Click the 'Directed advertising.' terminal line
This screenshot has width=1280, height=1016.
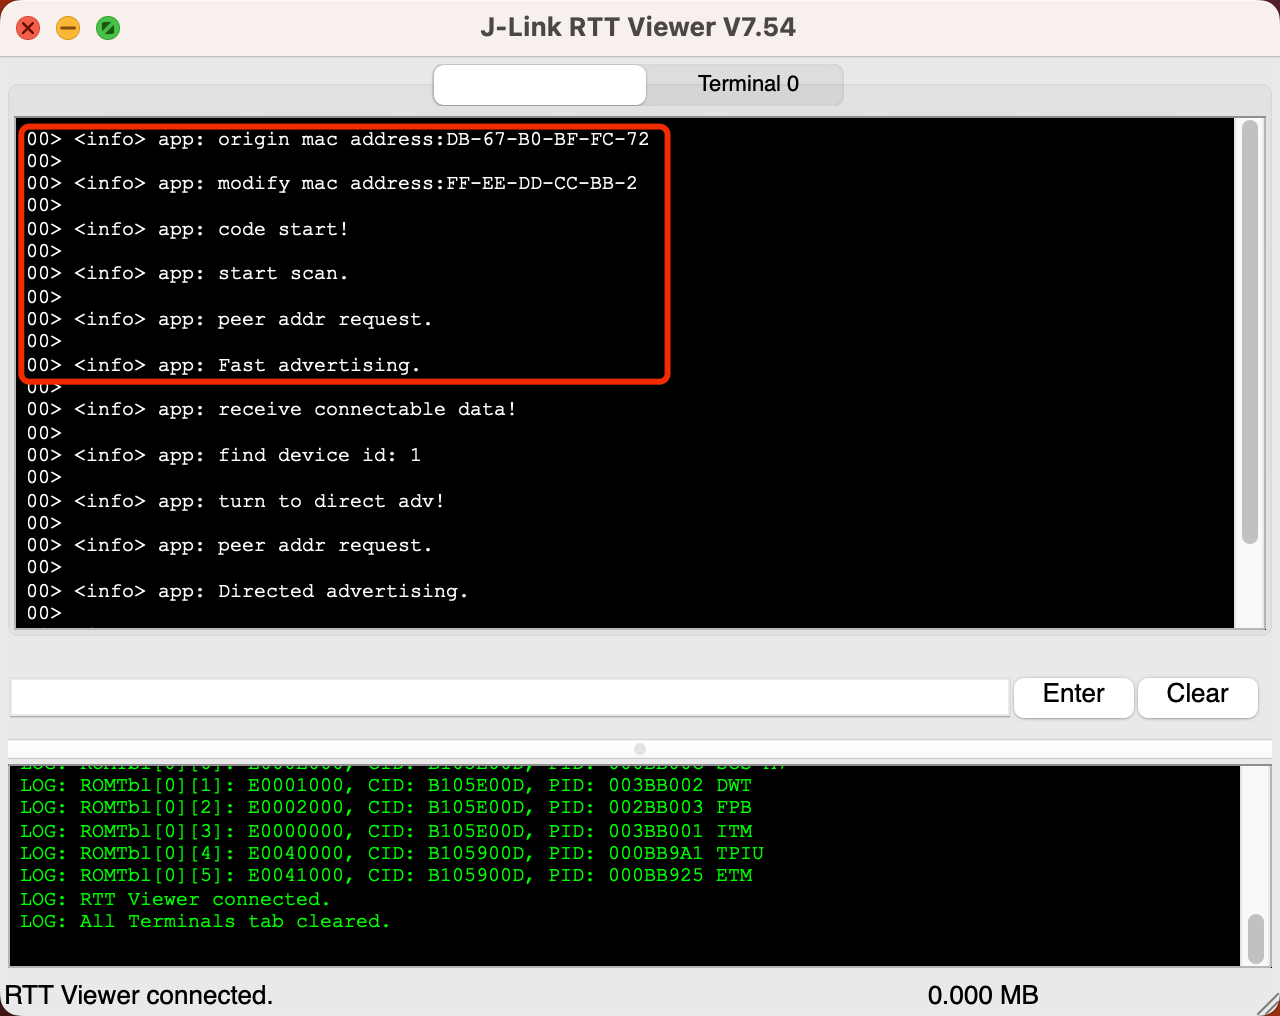(248, 591)
